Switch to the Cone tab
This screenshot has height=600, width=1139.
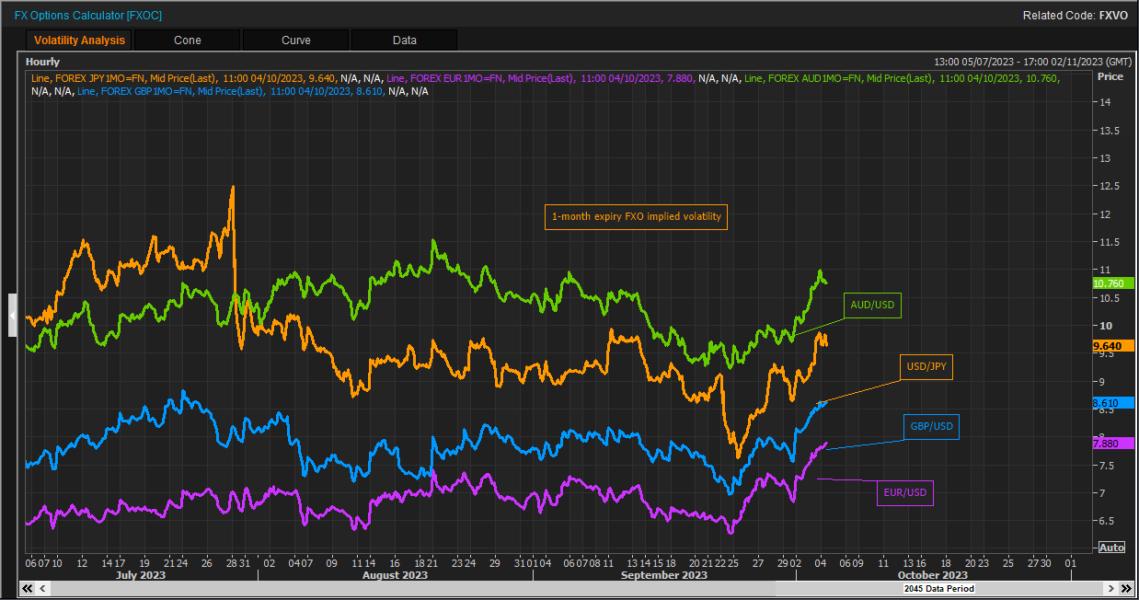coord(187,40)
